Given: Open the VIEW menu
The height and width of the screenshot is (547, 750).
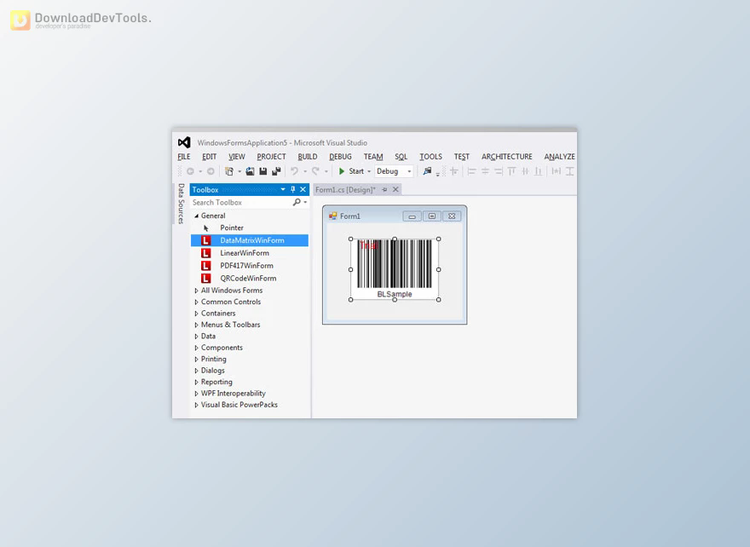Looking at the screenshot, I should (x=236, y=157).
